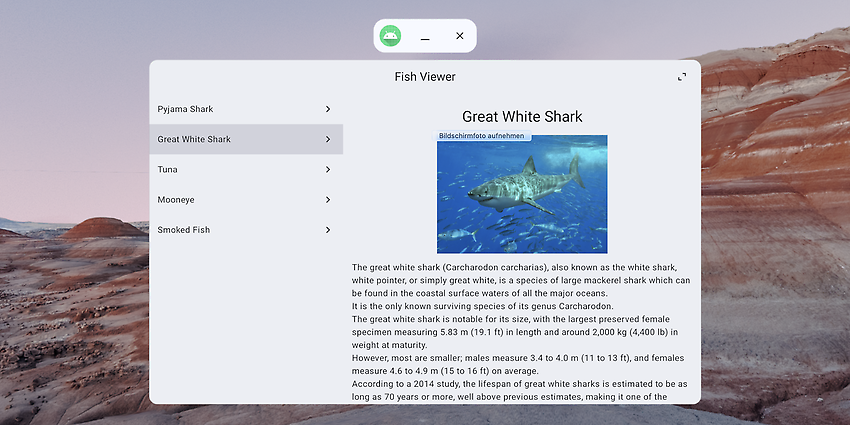Click the chevron next to Mooneye
Screen dimensions: 850x425
click(328, 200)
